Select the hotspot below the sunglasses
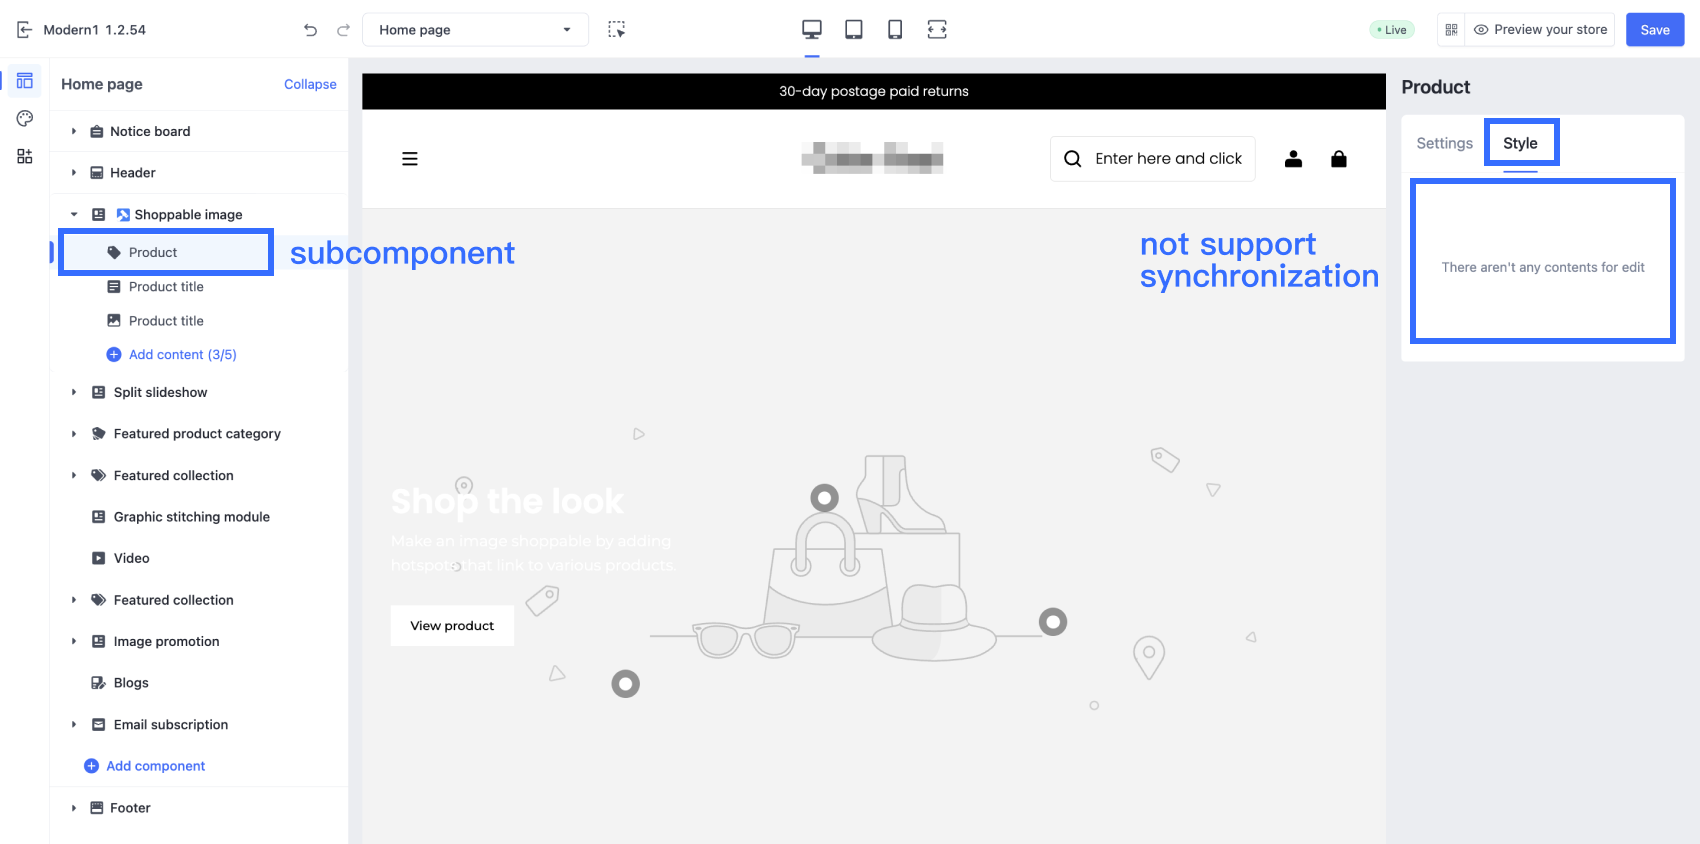 (x=626, y=684)
